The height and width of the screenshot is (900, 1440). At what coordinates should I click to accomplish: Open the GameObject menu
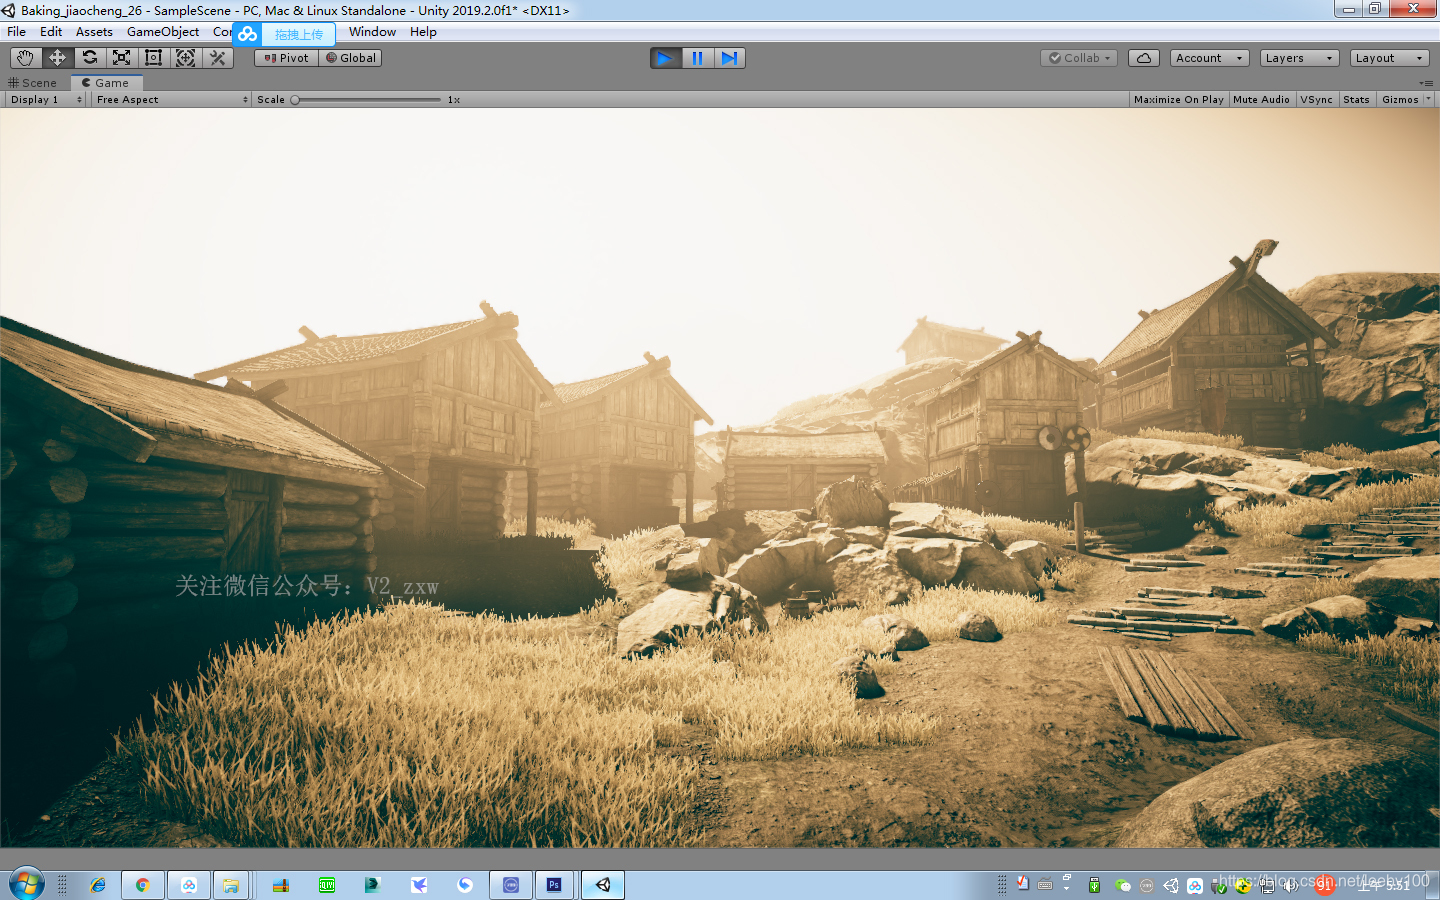coord(163,32)
